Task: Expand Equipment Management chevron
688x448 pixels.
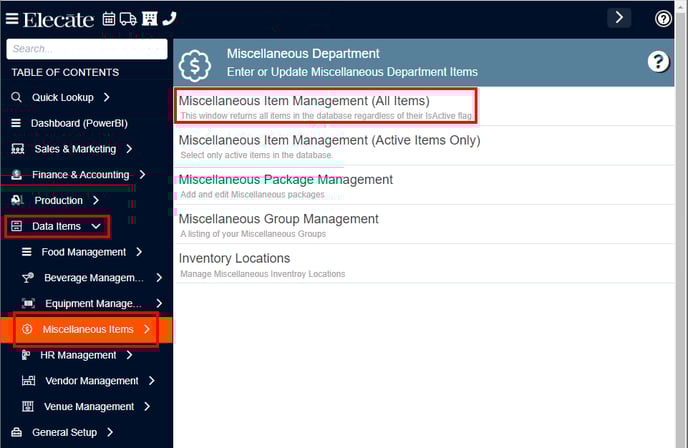Action: pos(159,303)
